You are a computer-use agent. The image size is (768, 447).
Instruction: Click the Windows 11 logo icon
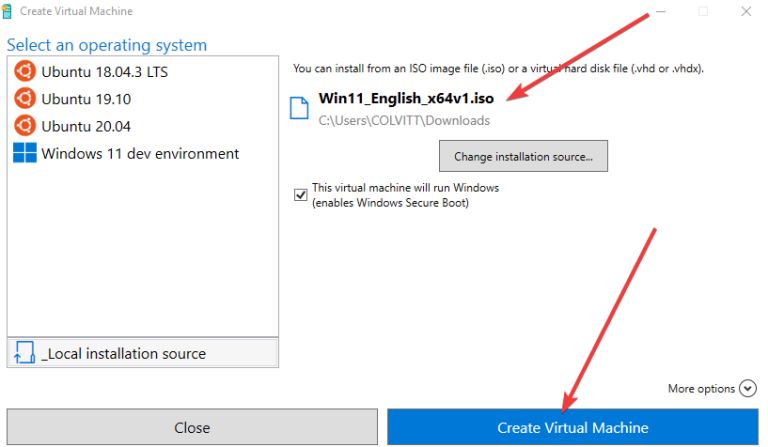click(24, 153)
